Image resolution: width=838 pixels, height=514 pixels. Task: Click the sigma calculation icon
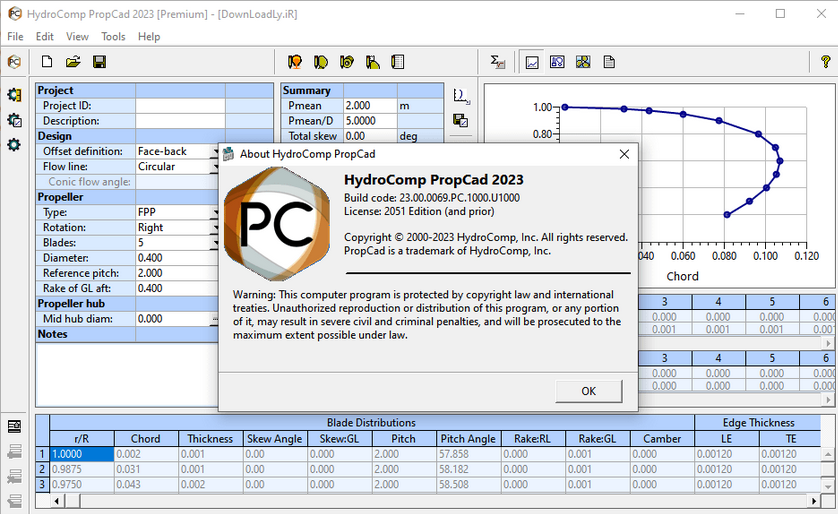click(x=498, y=62)
